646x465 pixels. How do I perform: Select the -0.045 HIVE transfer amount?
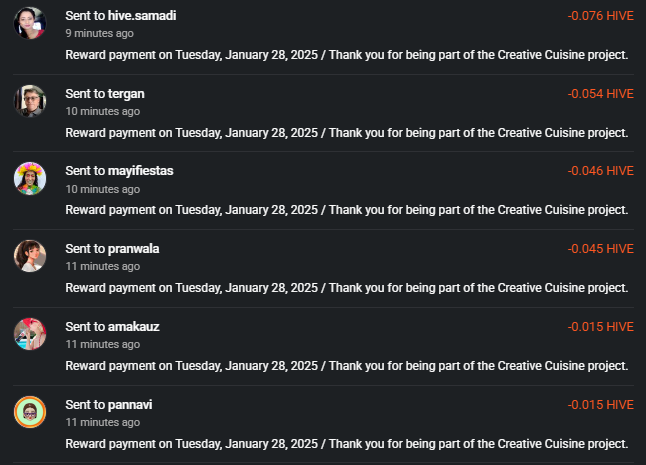pos(600,249)
